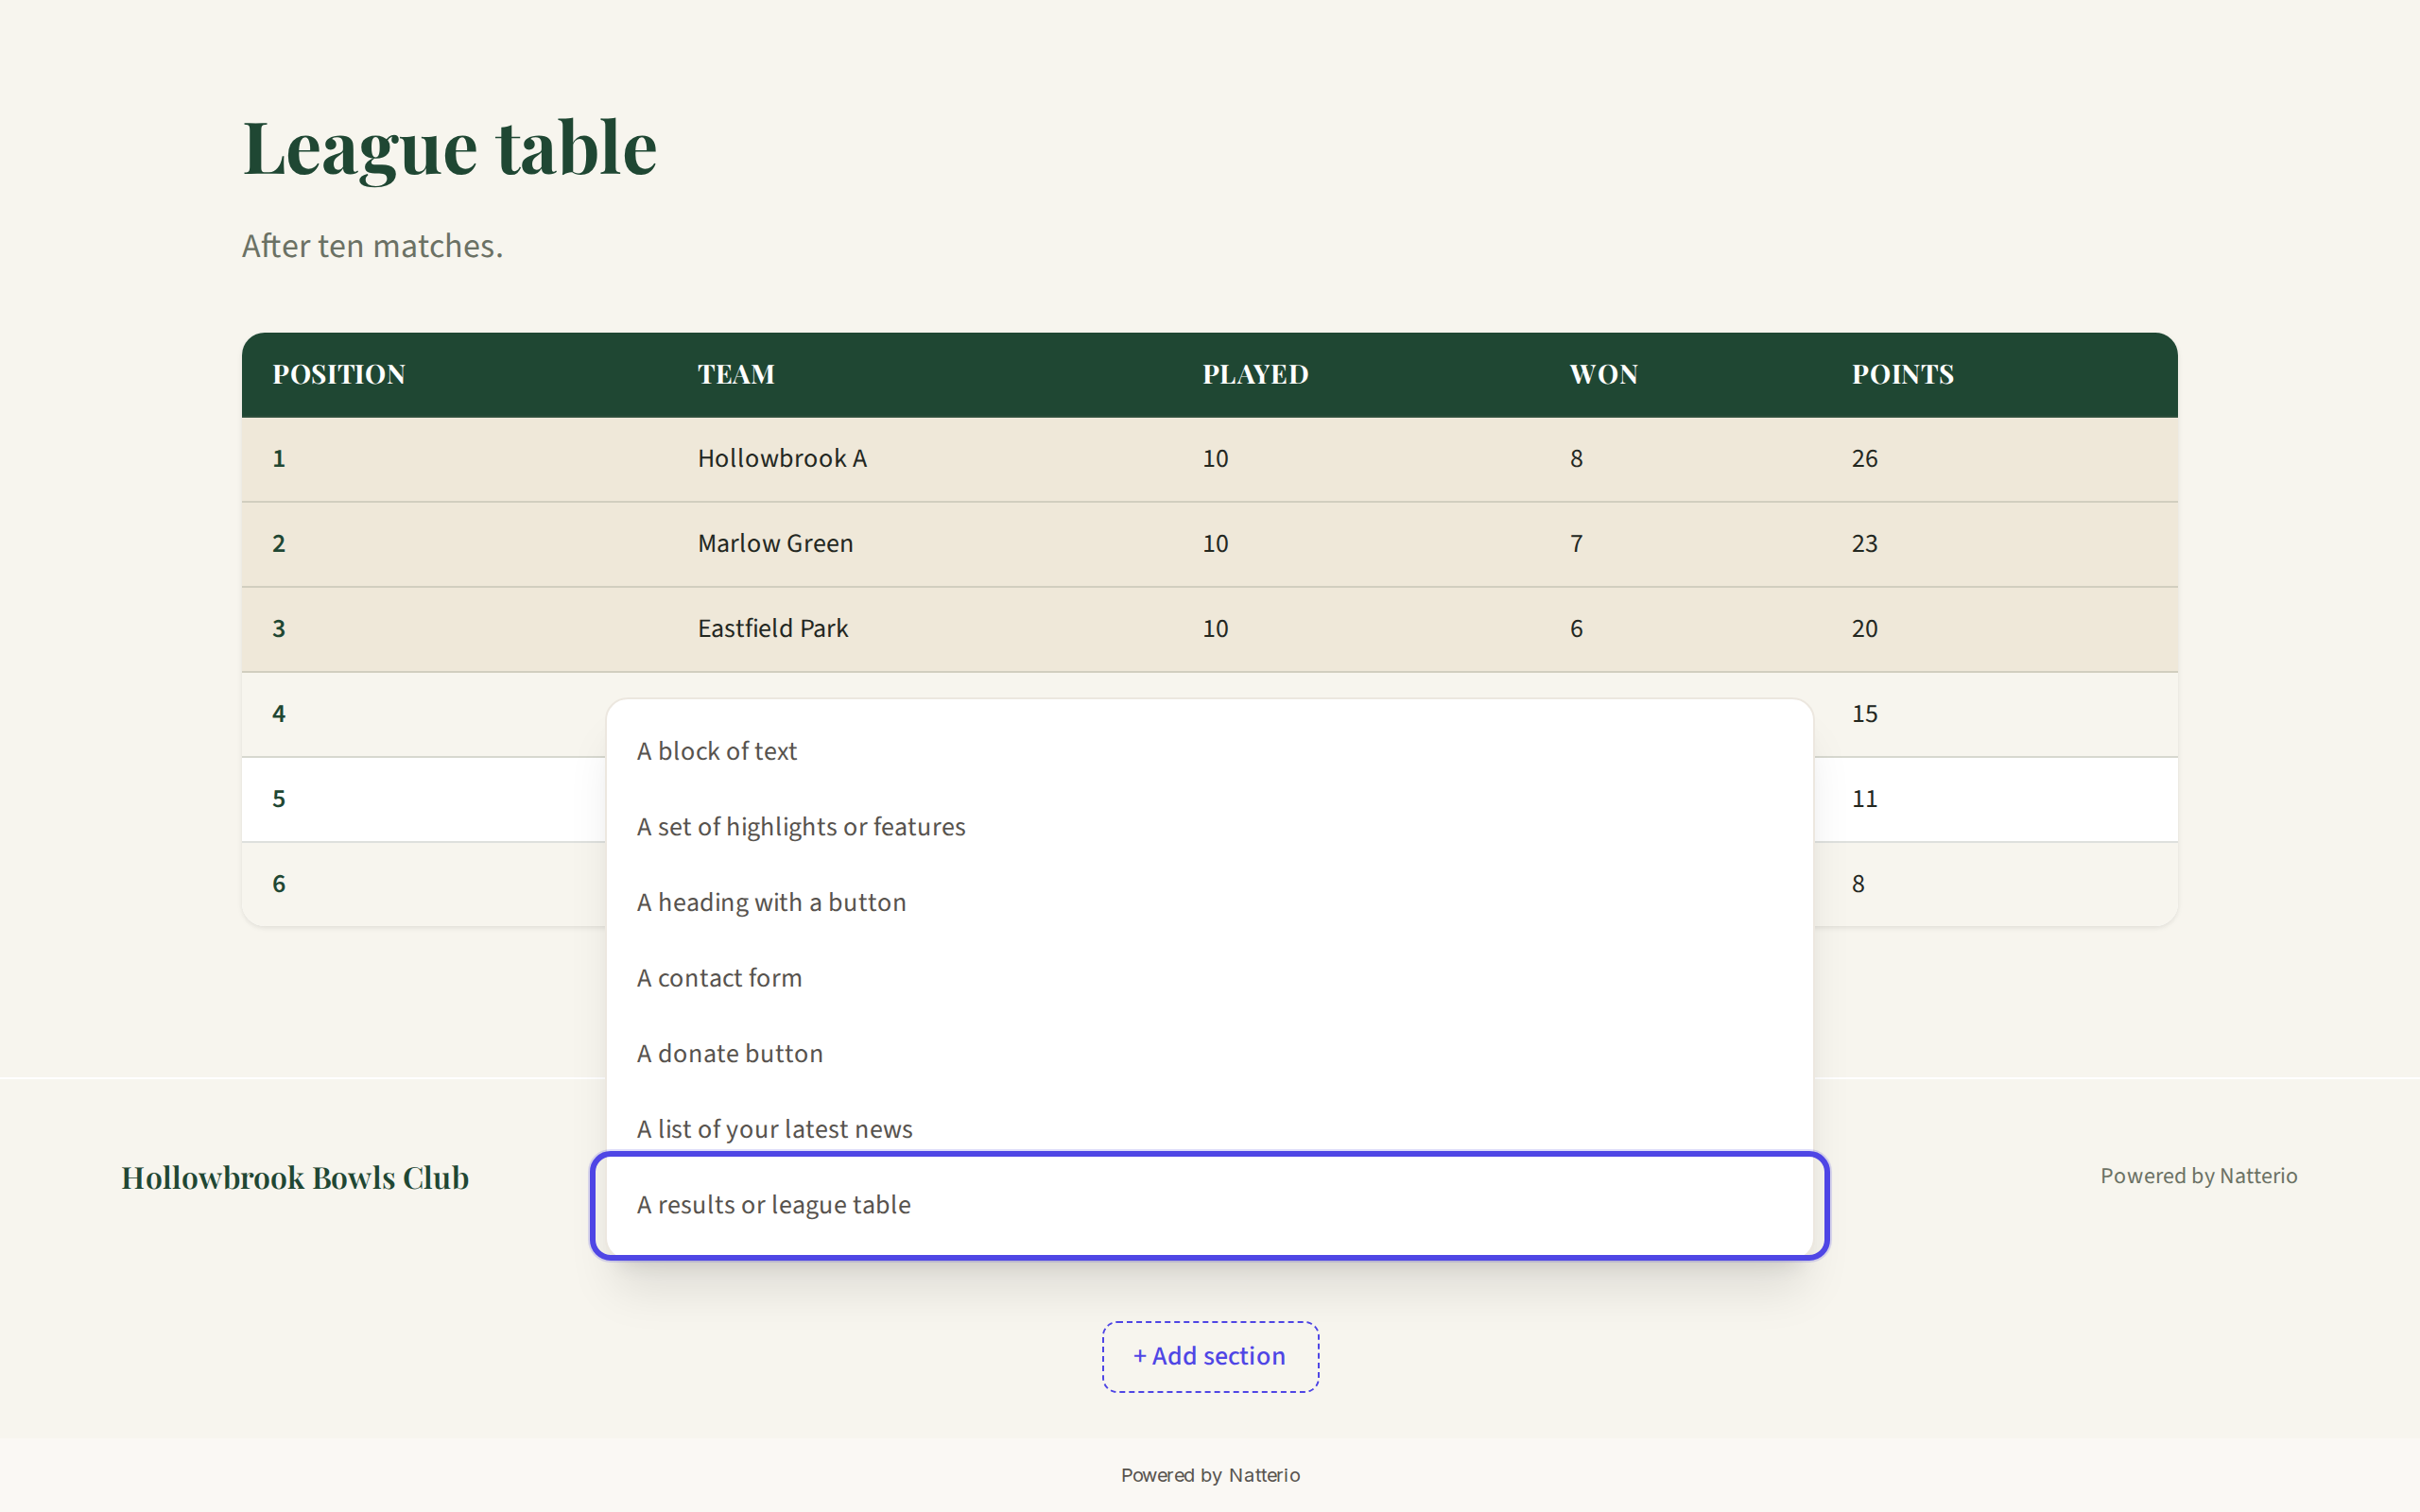Click points value 11 in row 5

point(1864,799)
